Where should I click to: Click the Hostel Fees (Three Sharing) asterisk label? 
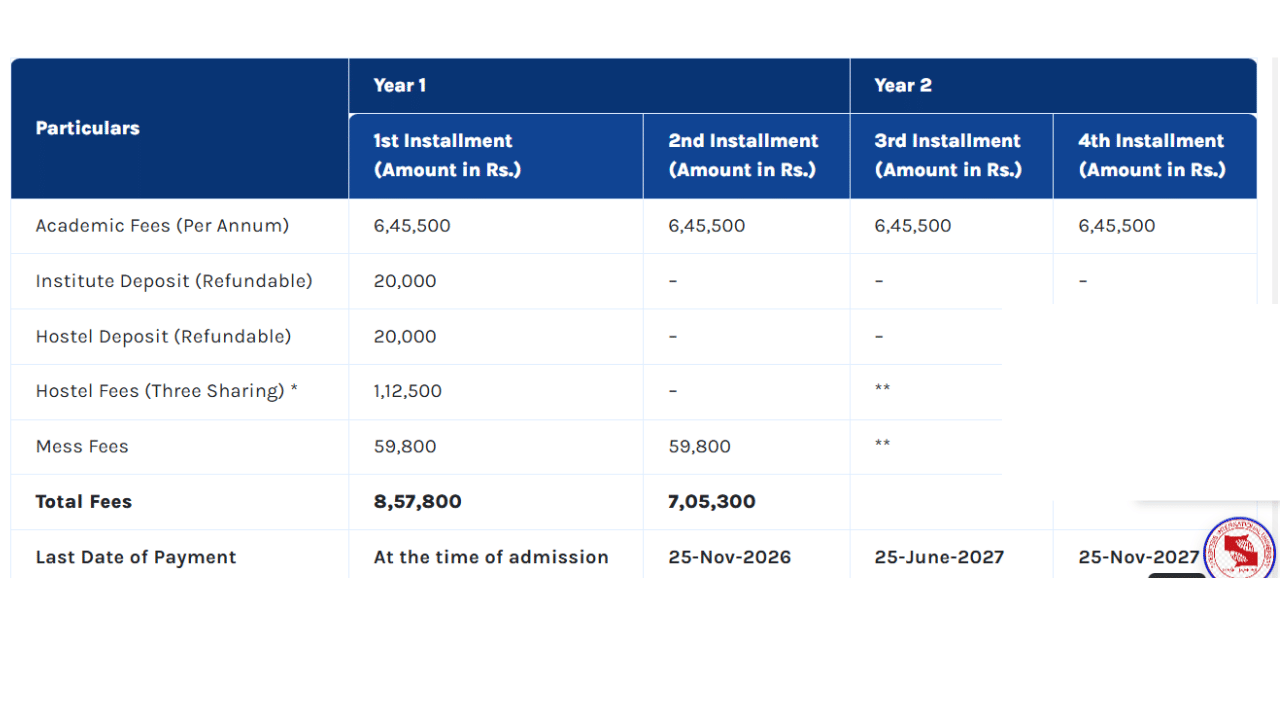166,391
